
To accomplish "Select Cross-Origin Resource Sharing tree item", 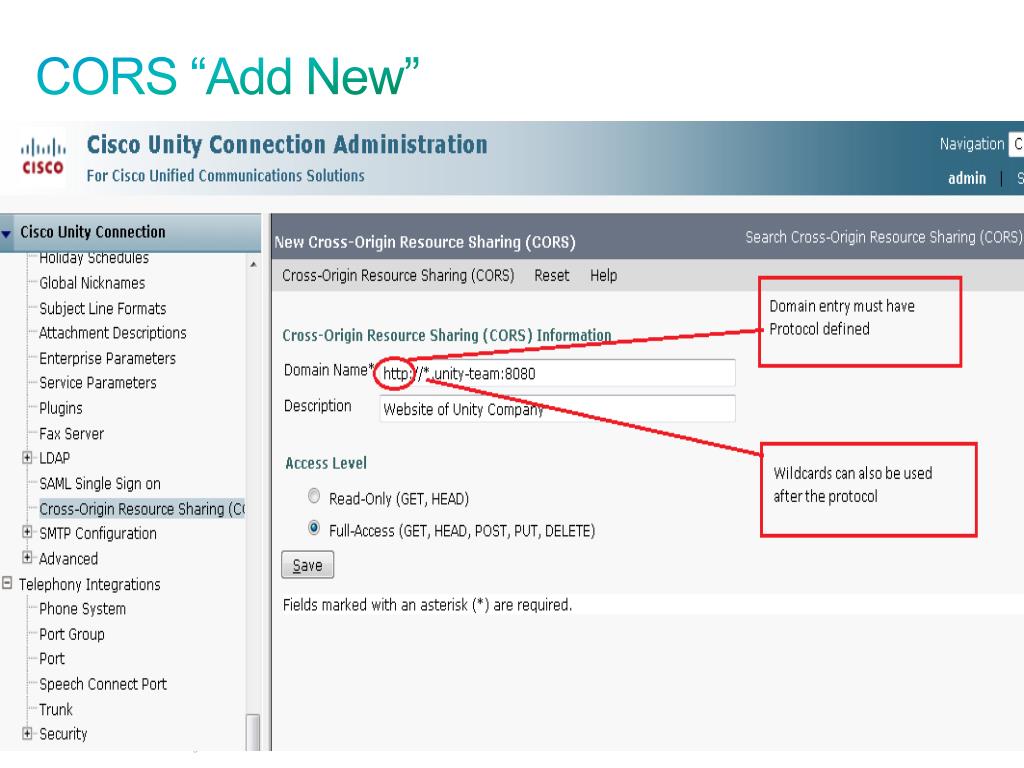I will (142, 509).
